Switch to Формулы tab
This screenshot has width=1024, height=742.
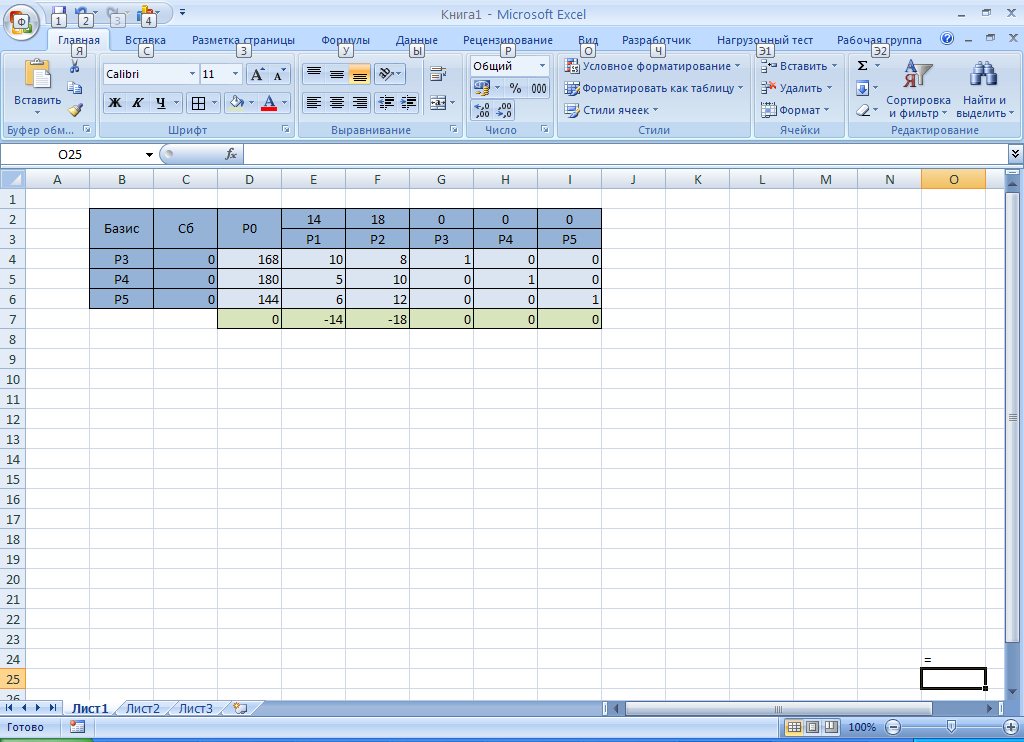345,40
